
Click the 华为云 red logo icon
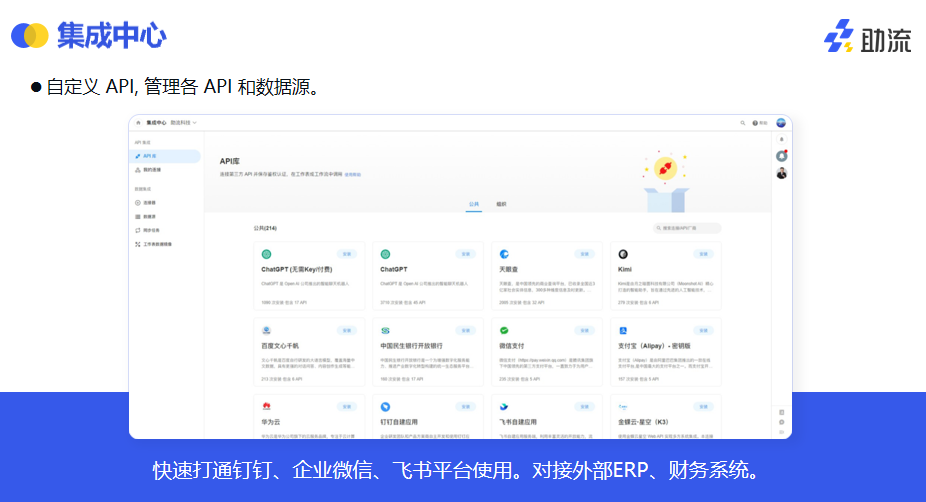coord(267,406)
